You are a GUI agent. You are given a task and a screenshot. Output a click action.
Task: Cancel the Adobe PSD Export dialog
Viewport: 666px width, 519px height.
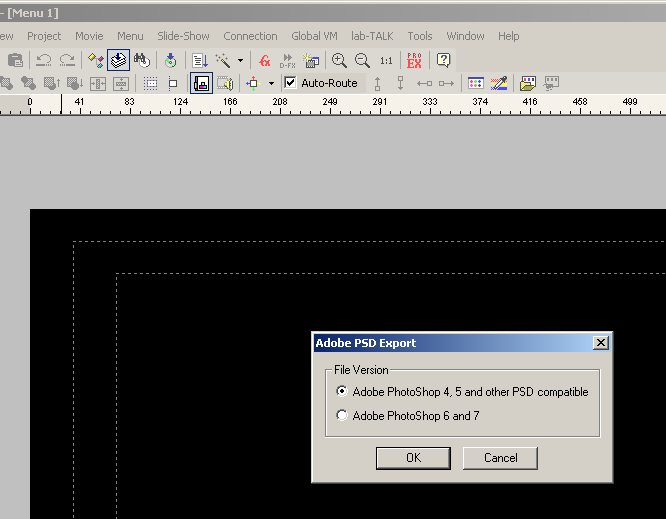pos(500,458)
